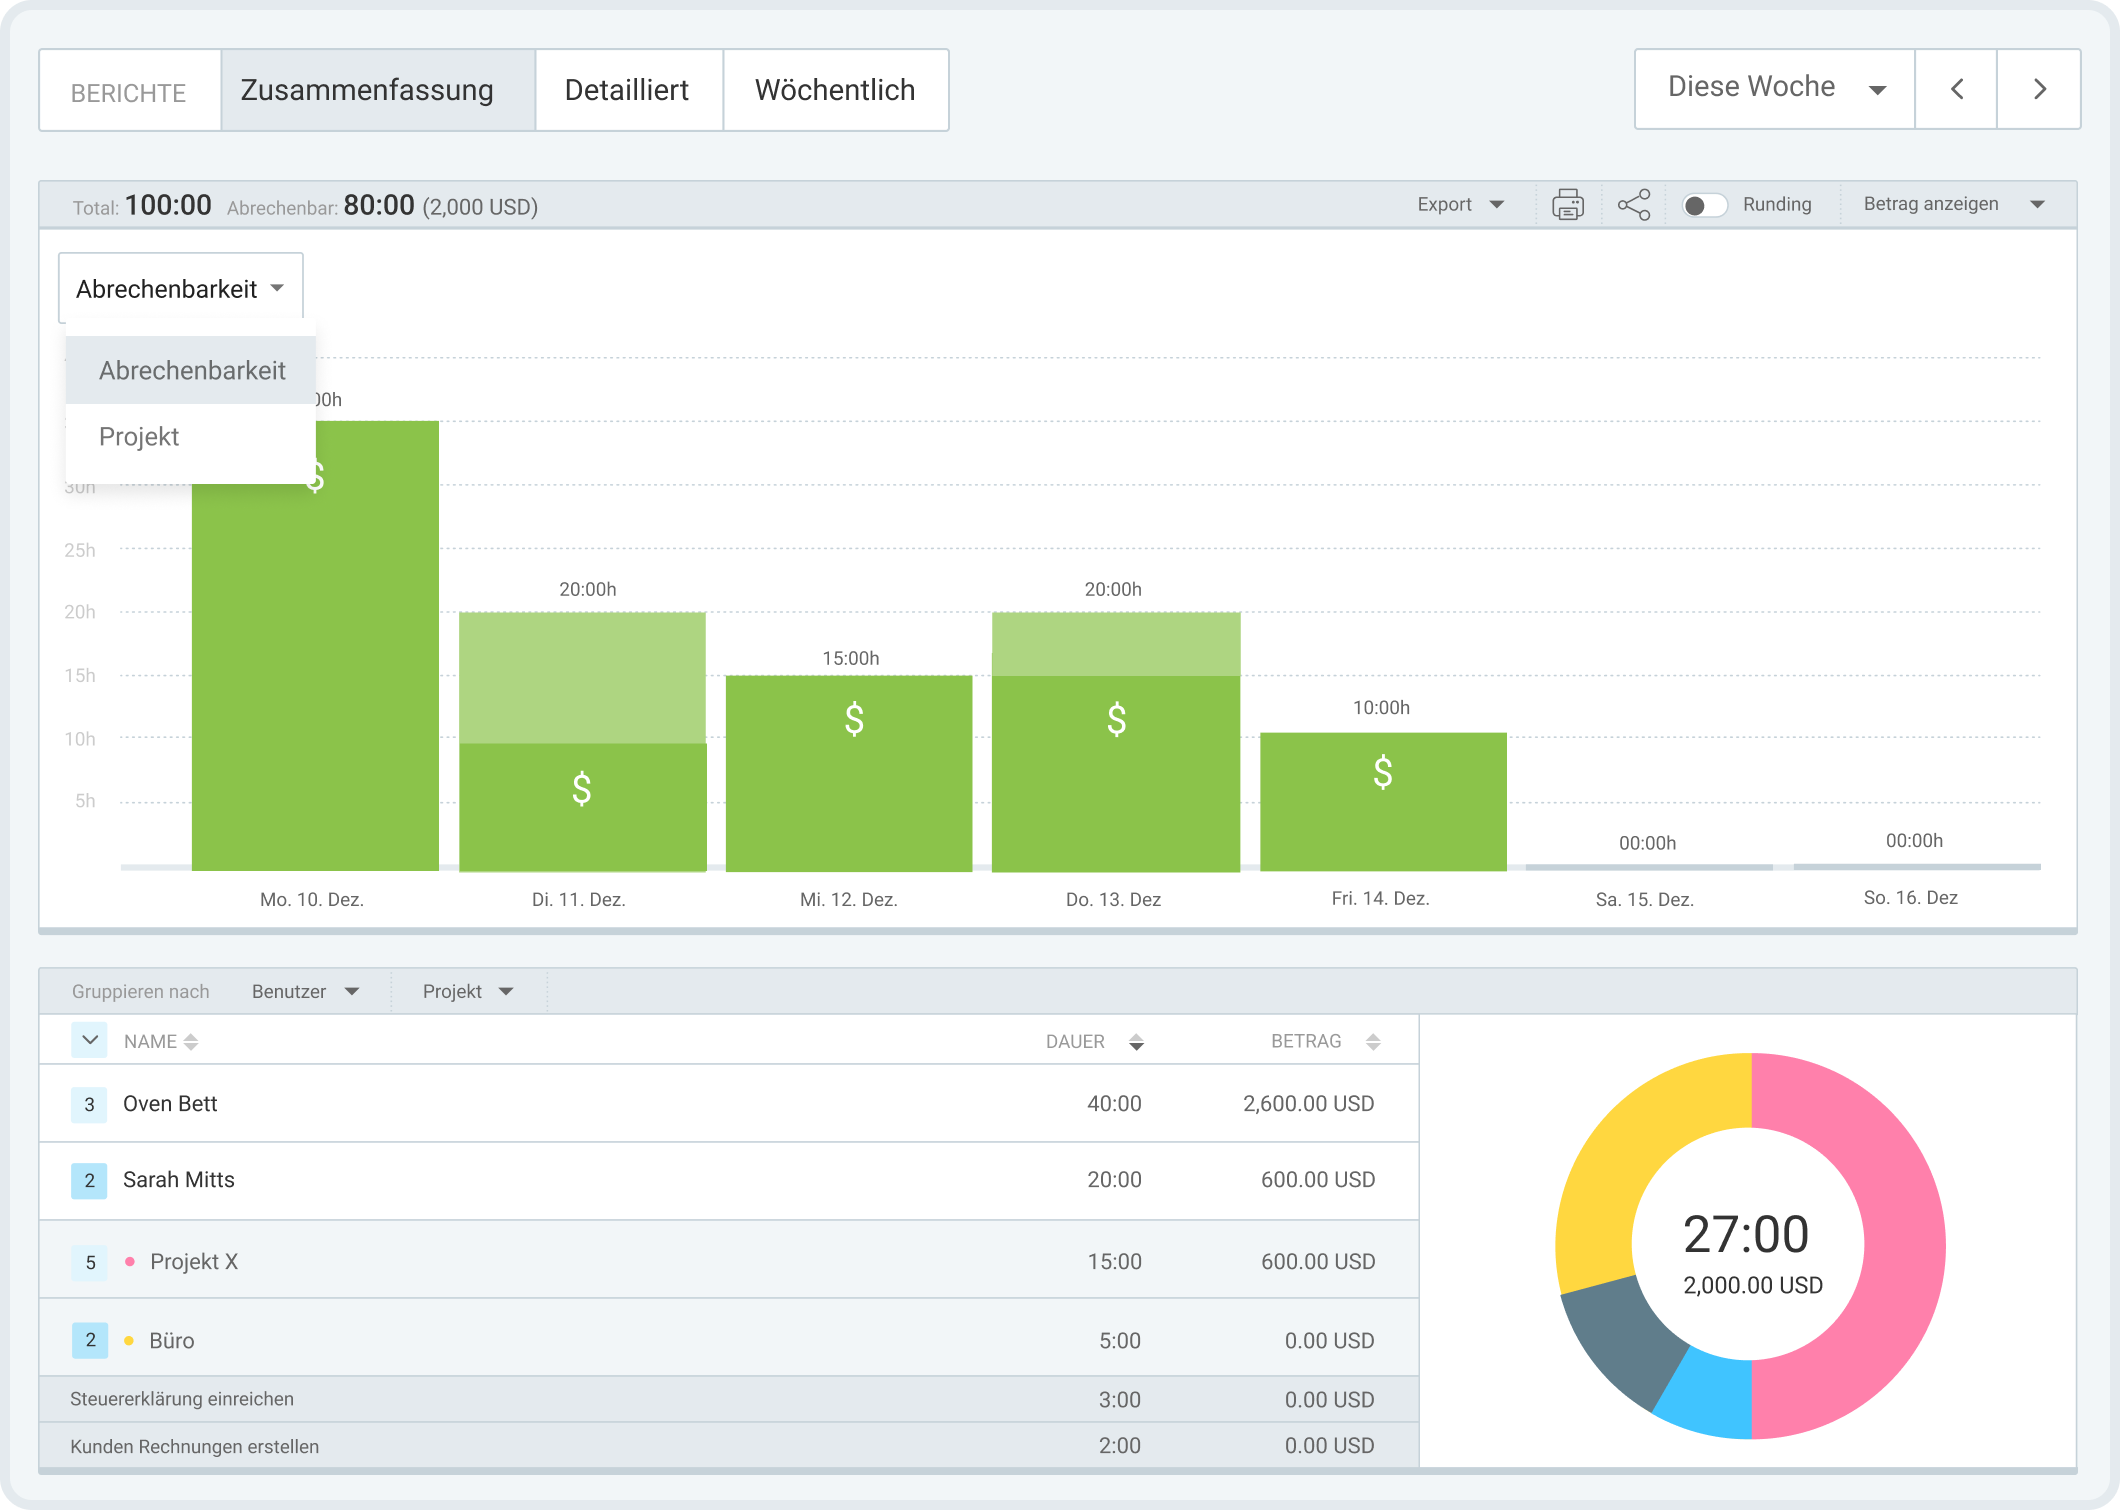Screen dimensions: 2120x1510
Task: Expand Oven Bett row with count badge
Action: pyautogui.click(x=89, y=1104)
